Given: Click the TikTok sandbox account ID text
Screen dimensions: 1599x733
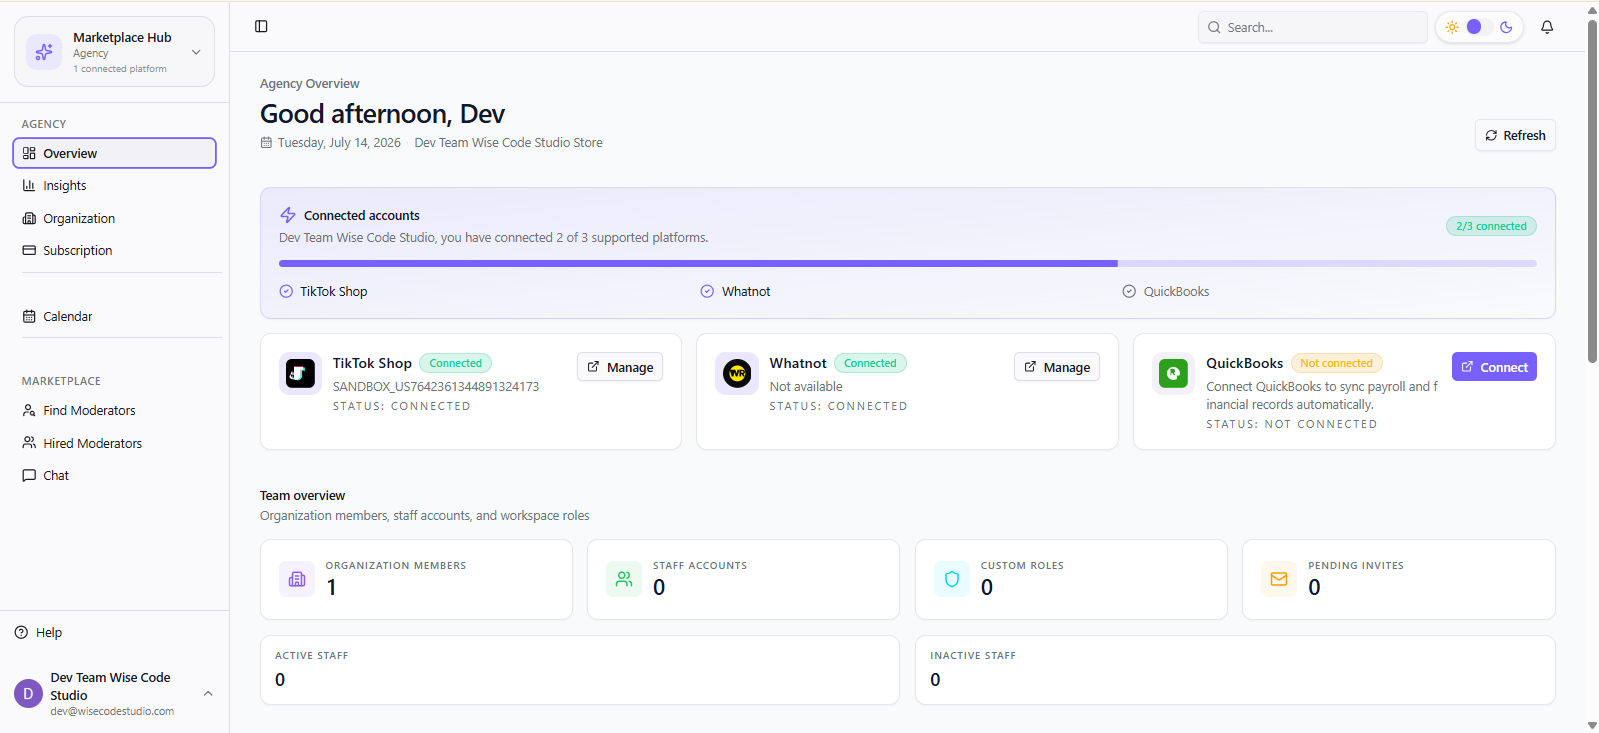Looking at the screenshot, I should [436, 387].
